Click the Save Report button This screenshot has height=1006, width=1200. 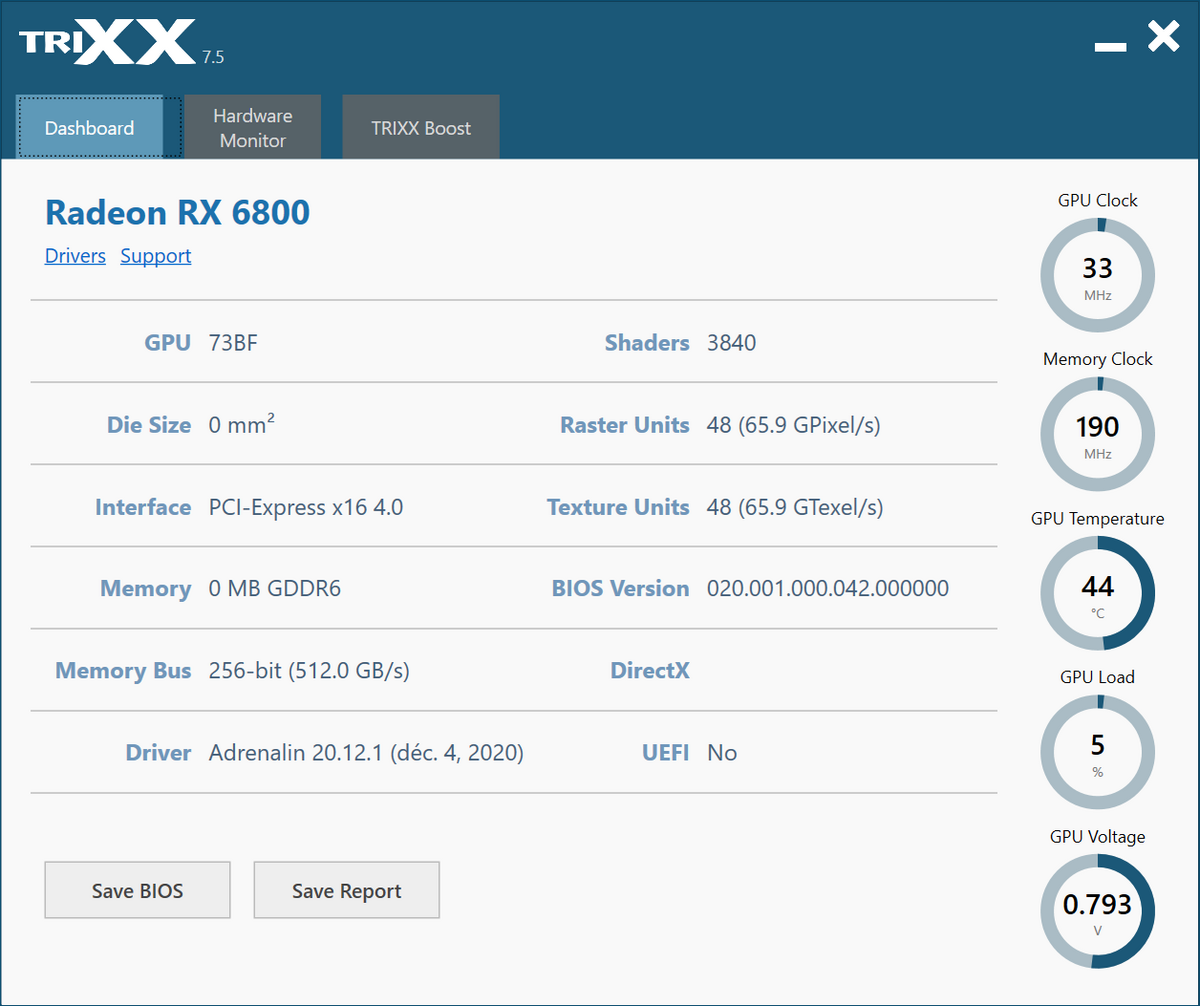point(347,890)
